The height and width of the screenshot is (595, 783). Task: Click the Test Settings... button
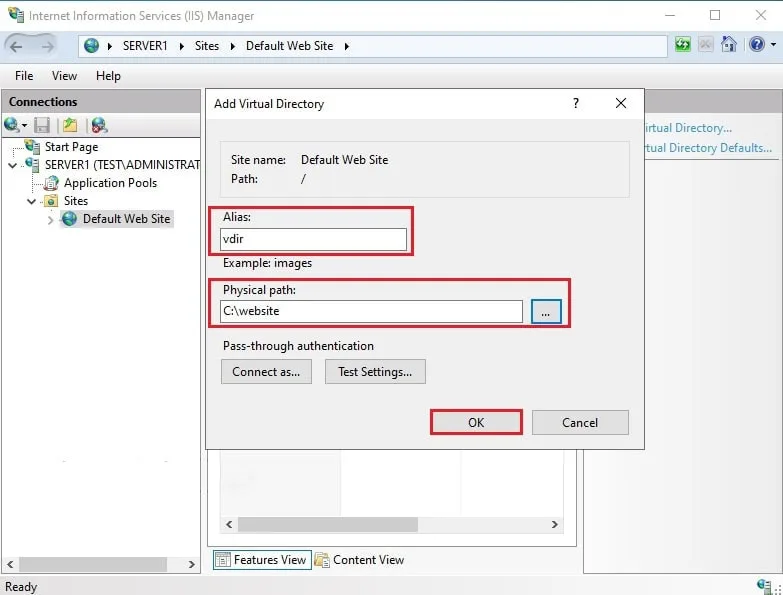pyautogui.click(x=375, y=371)
